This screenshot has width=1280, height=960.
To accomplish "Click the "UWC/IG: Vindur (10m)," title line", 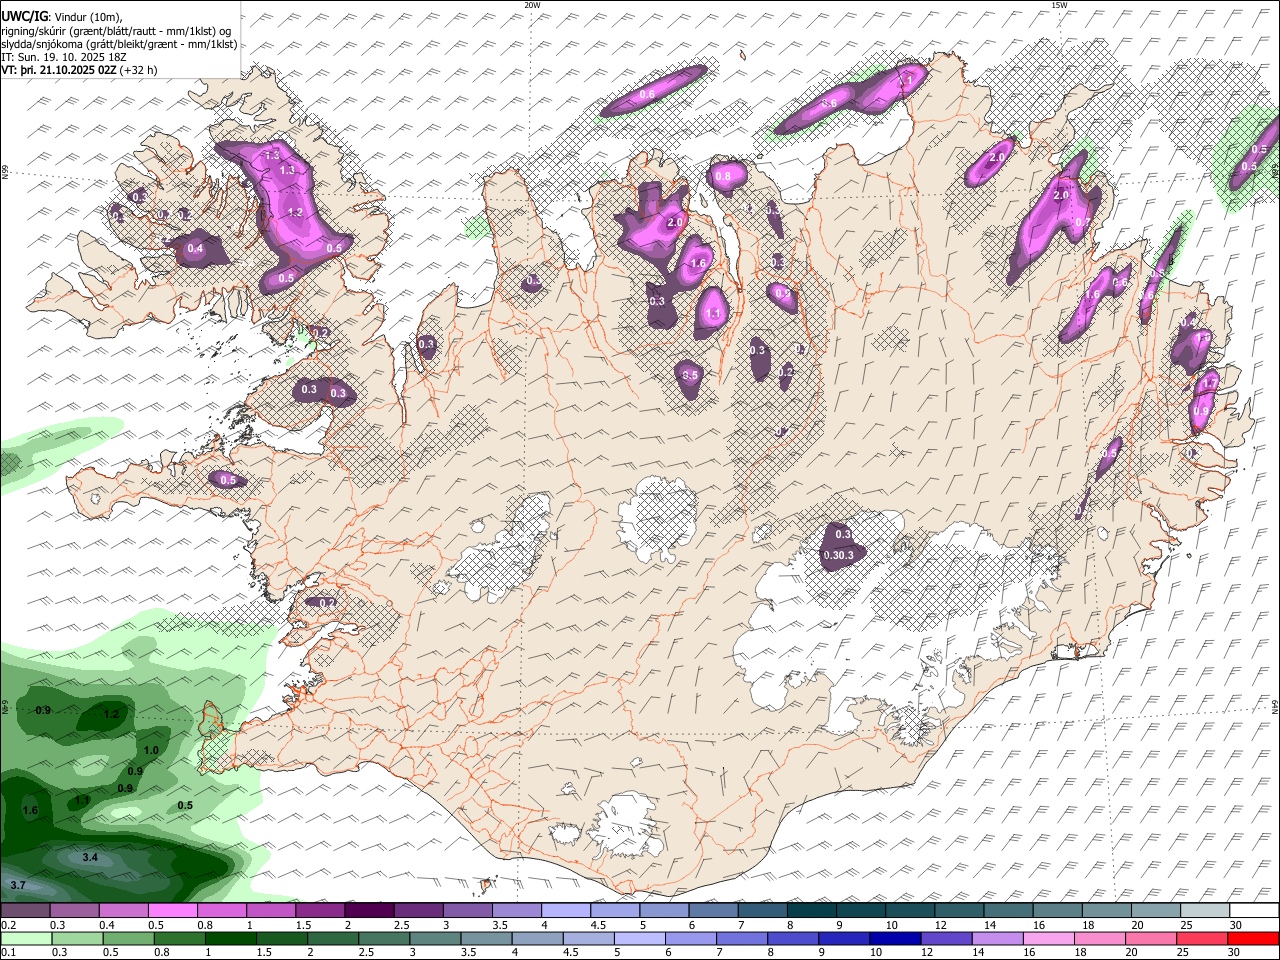I will 62,17.
